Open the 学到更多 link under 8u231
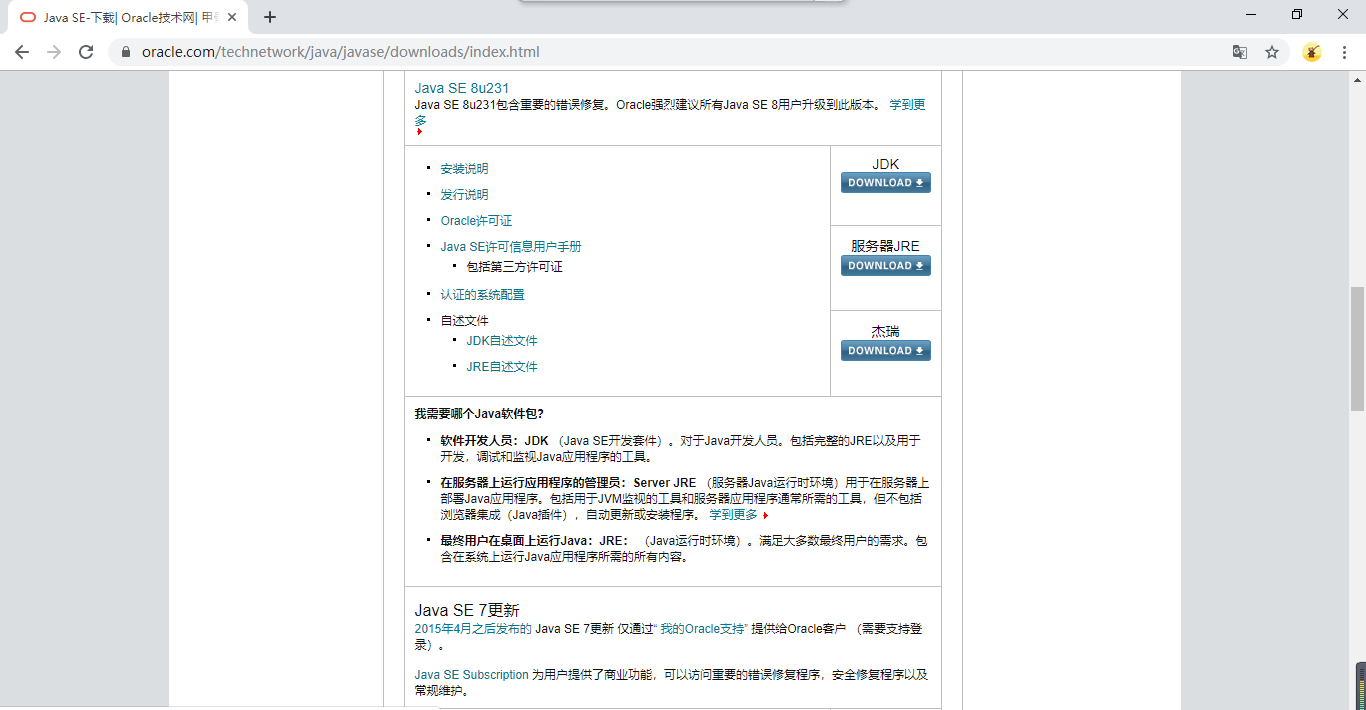Viewport: 1366px width, 710px height. 907,104
